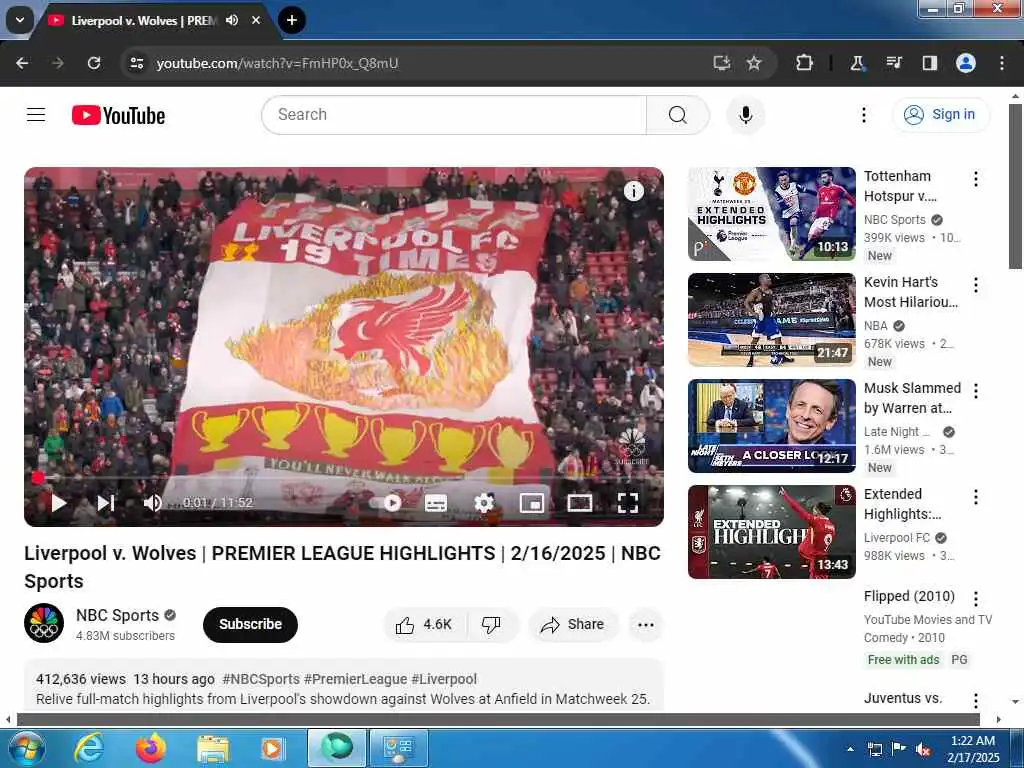Toggle subtitles/closed captions
The image size is (1024, 768).
coord(436,503)
